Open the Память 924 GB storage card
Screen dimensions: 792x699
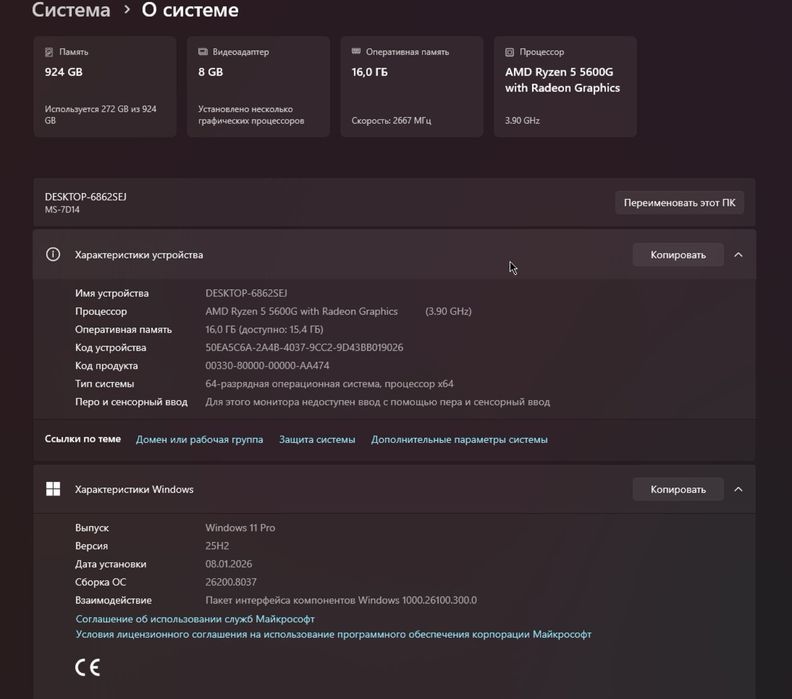(x=105, y=87)
